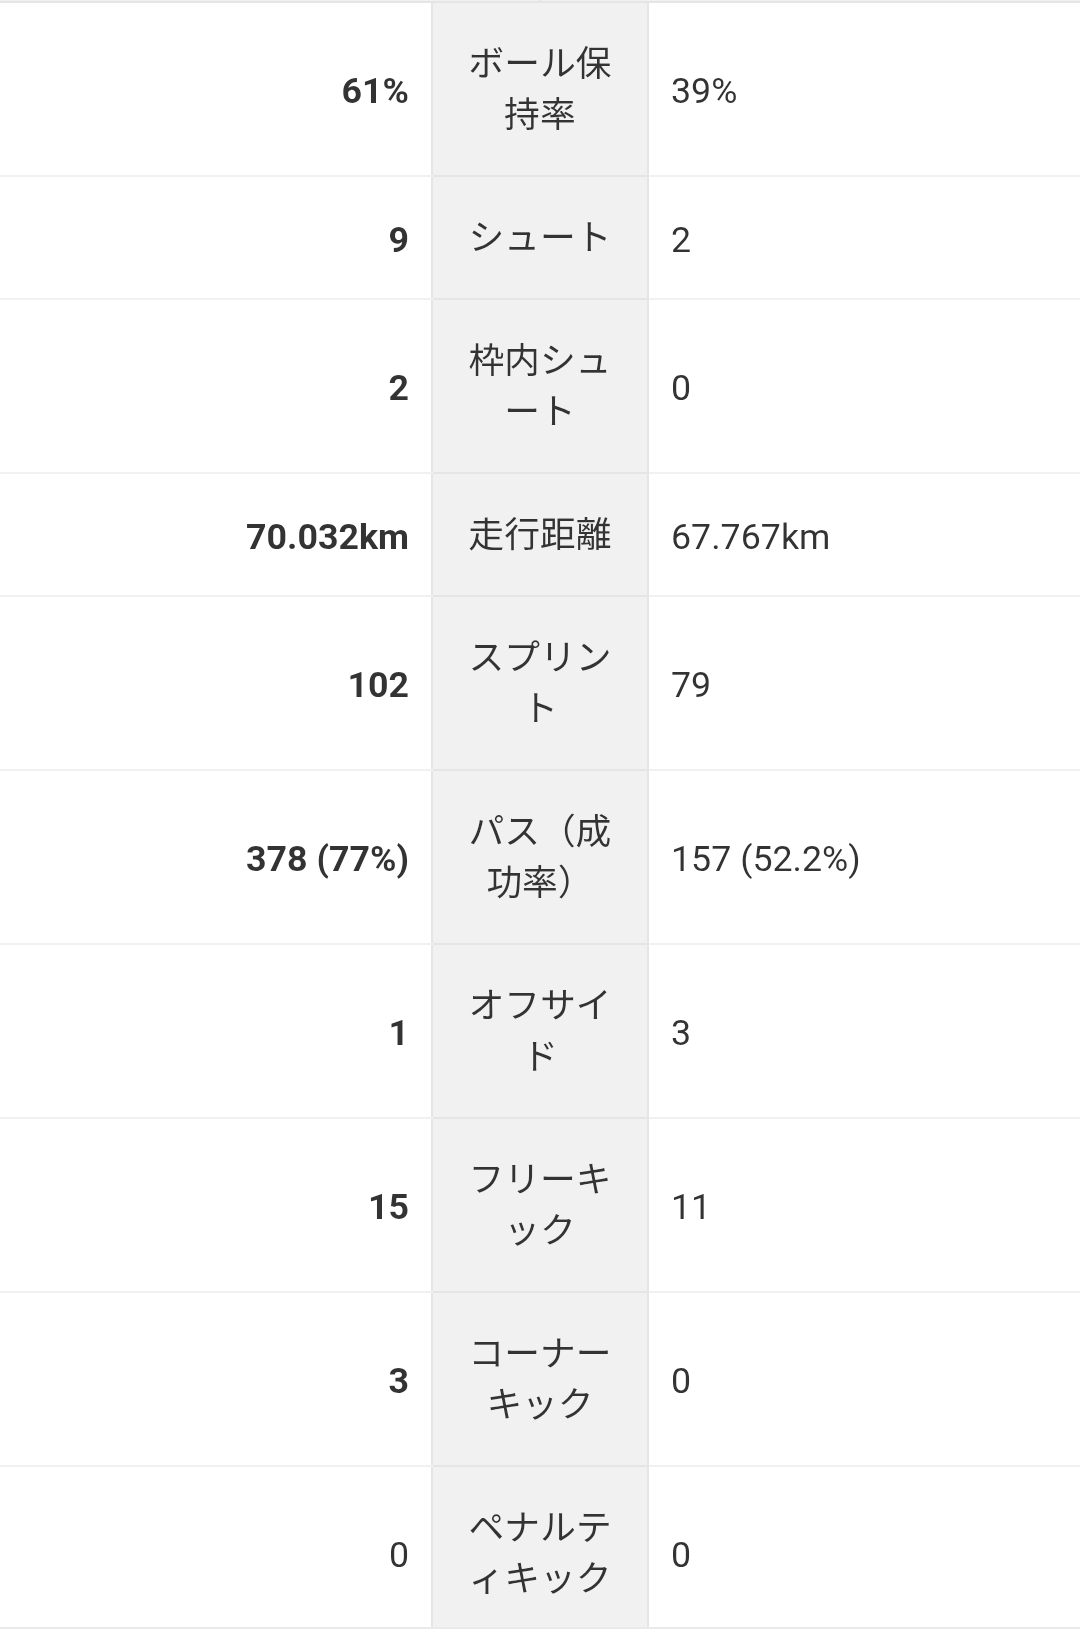Image resolution: width=1080 pixels, height=1648 pixels.
Task: Tap the 67.767km distance value
Action: [x=750, y=537]
